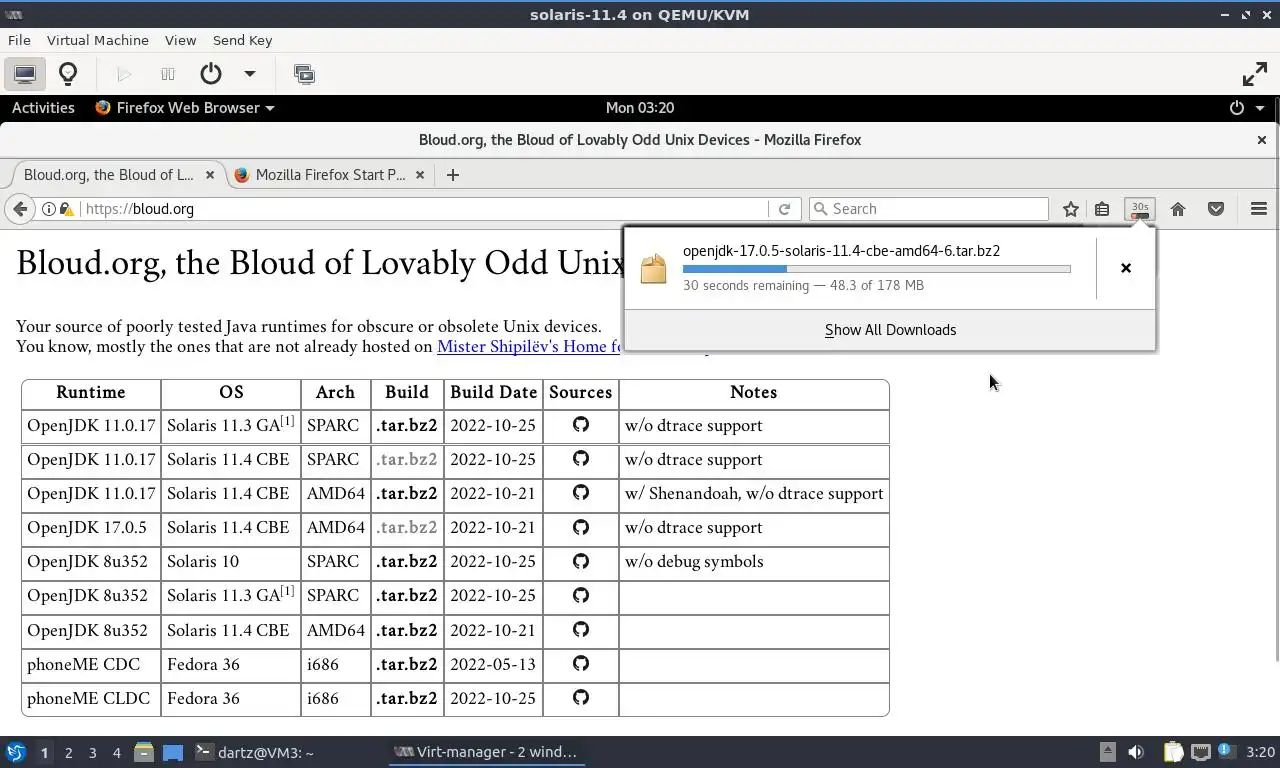Screen dimensions: 1280x768
Task: Download .tar.bz2 for OpenJDK 11.0.17 SPARC 11.4
Action: click(x=407, y=460)
